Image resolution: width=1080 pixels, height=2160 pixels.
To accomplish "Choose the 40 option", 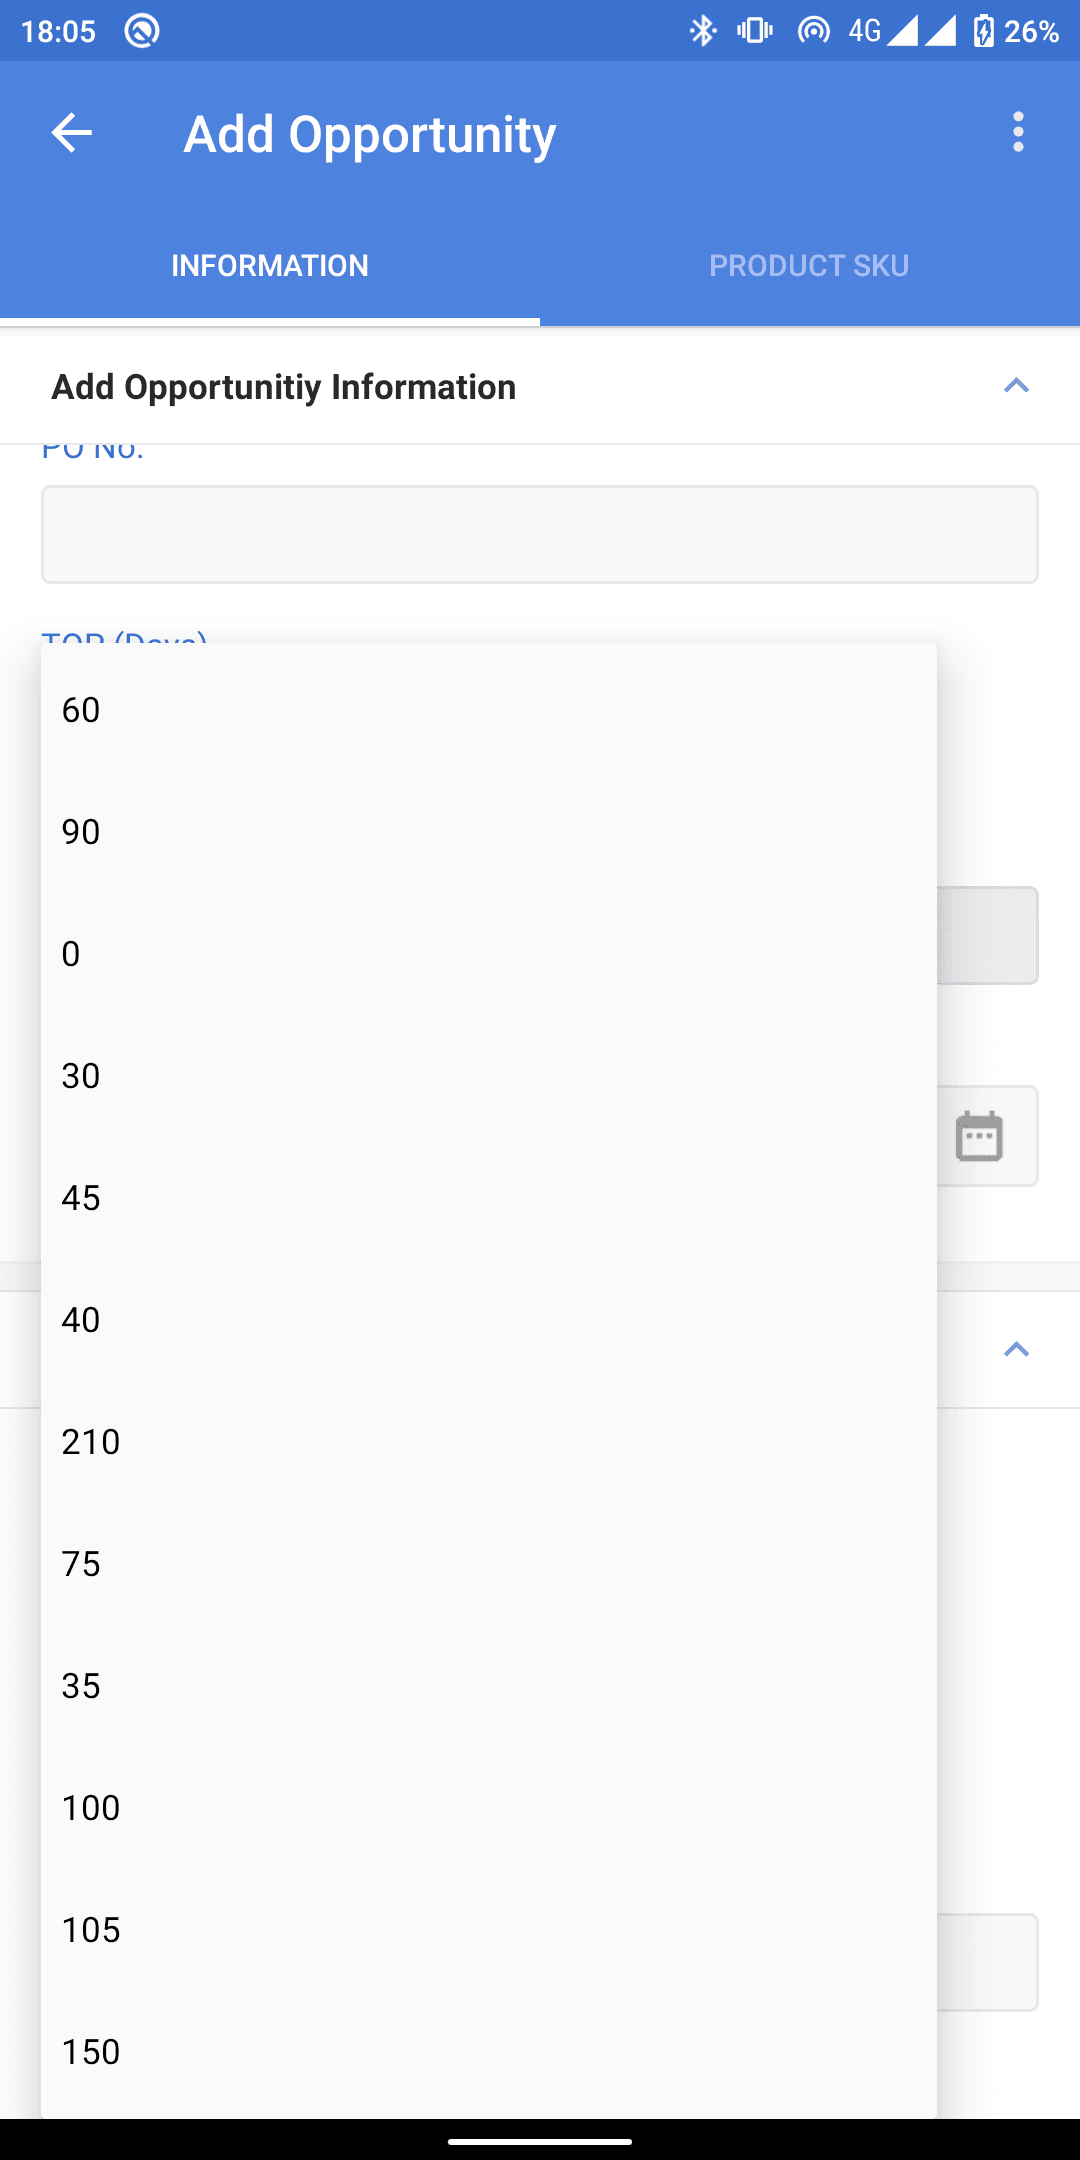I will coord(489,1320).
